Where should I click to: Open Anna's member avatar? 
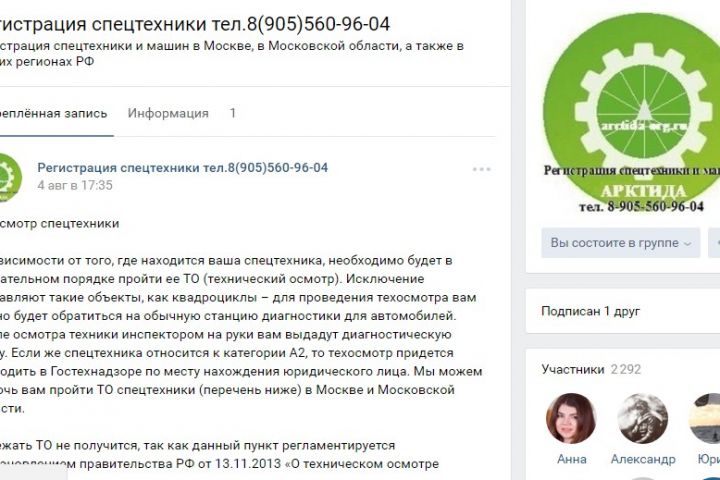click(571, 418)
